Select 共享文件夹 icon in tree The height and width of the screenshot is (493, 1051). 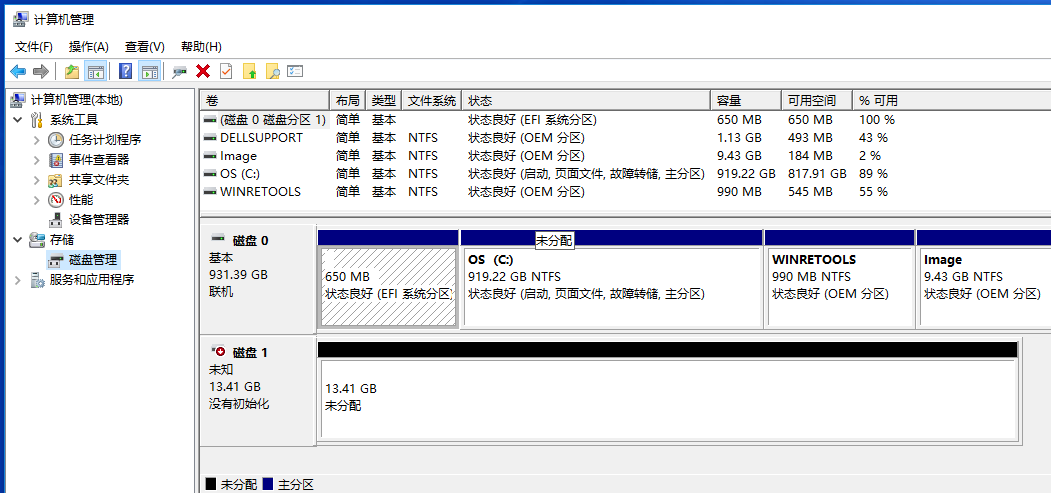tap(56, 180)
